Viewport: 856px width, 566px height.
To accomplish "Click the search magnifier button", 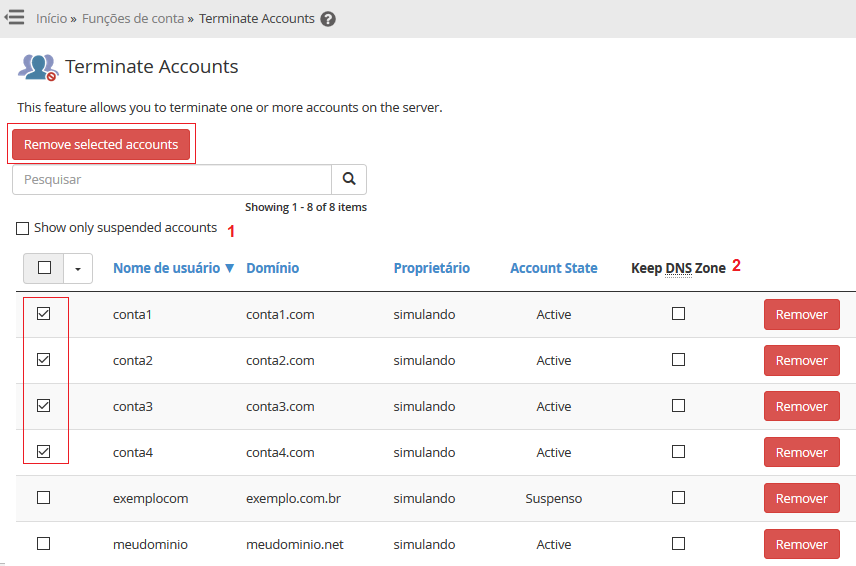I will tap(349, 179).
